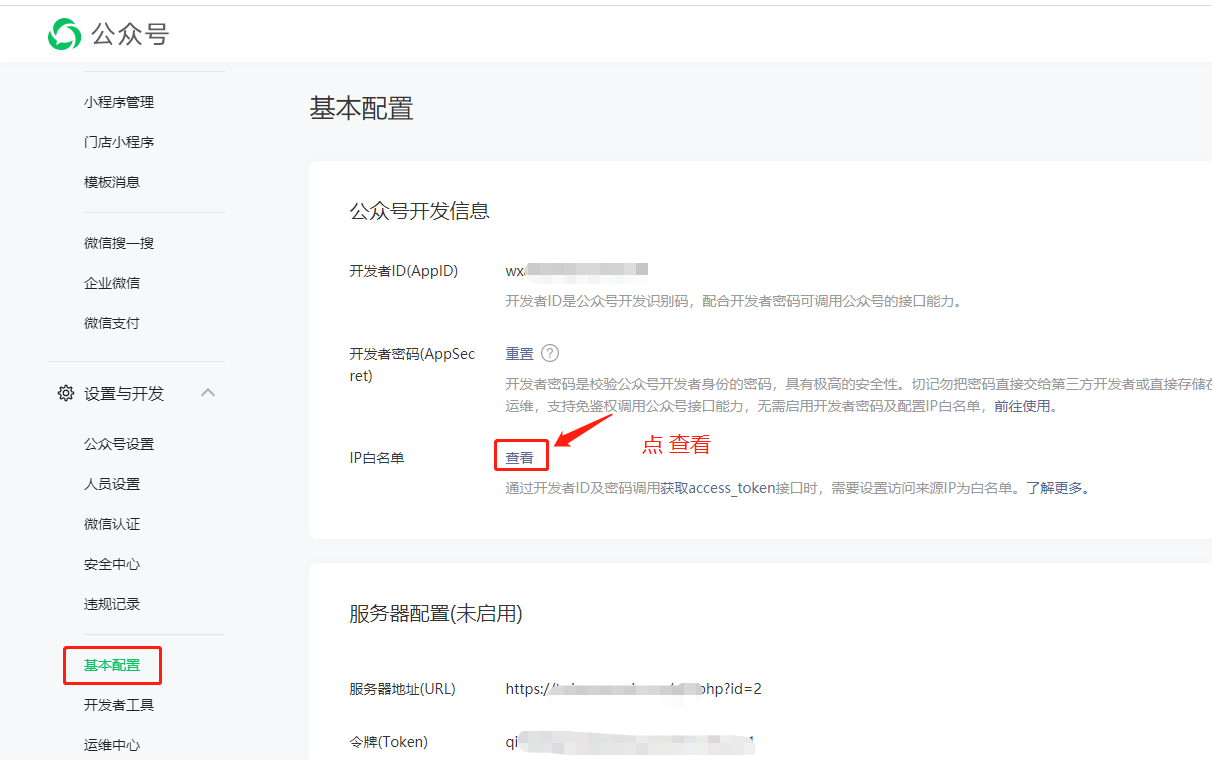Image resolution: width=1212 pixels, height=760 pixels.
Task: Click the 开发者ID(AppID) label
Action: tap(404, 270)
